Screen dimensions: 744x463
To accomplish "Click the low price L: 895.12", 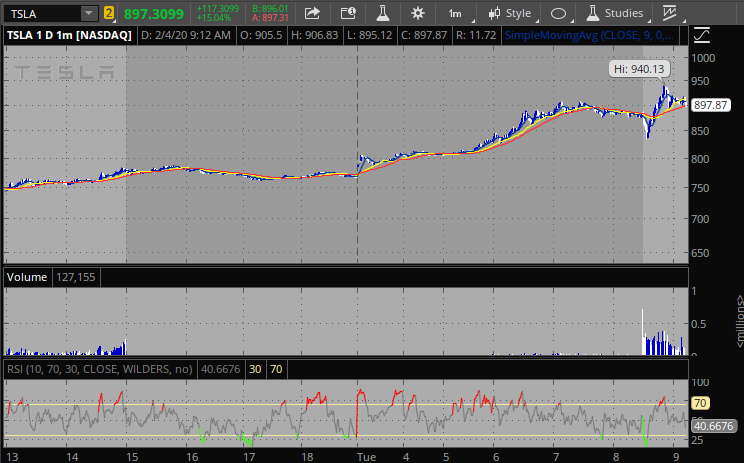I will (x=368, y=36).
